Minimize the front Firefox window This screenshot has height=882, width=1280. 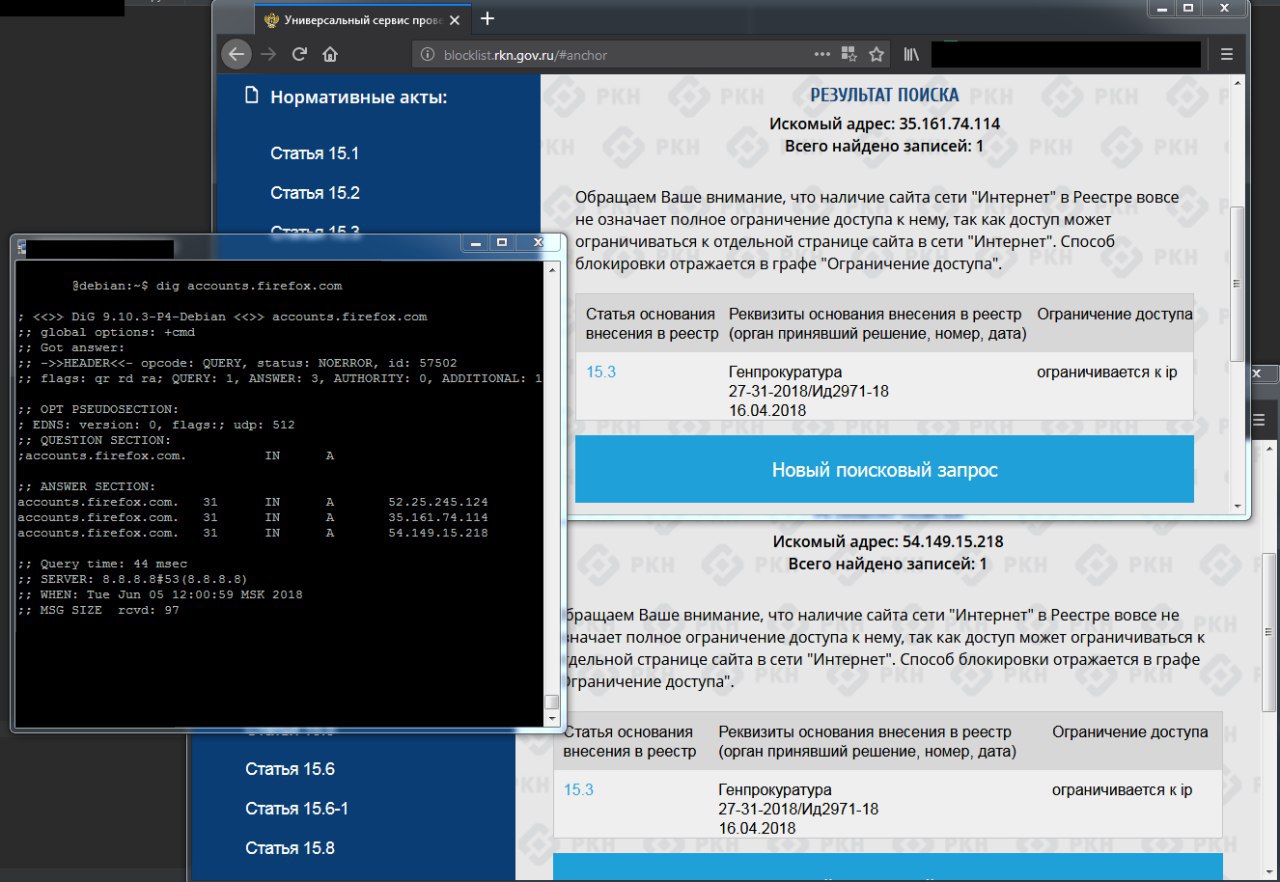point(1163,7)
